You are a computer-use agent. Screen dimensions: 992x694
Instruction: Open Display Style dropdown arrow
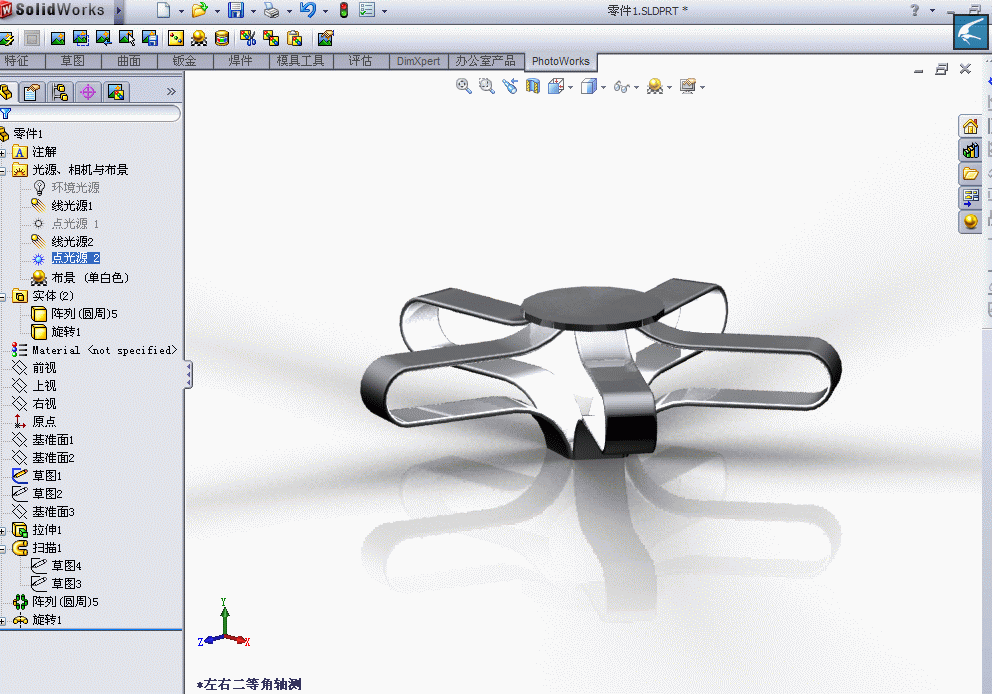pos(604,87)
